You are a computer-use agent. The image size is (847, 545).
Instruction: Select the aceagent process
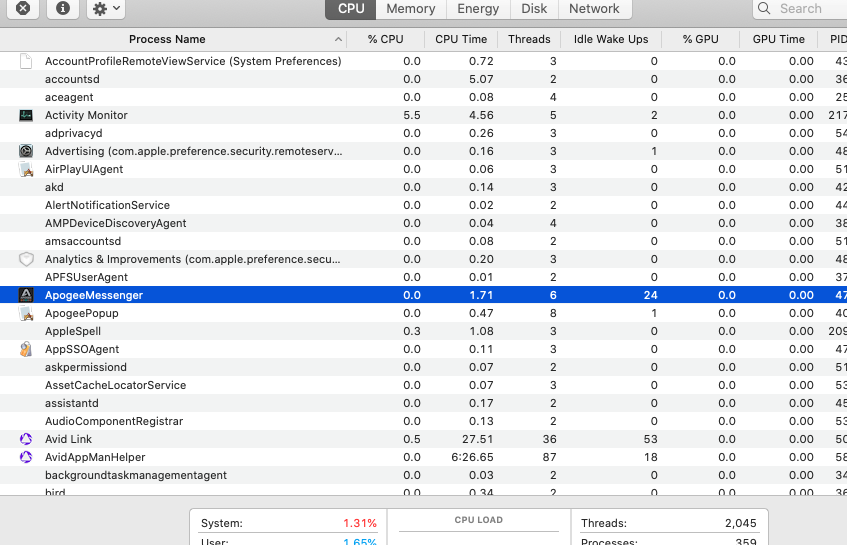click(424, 97)
